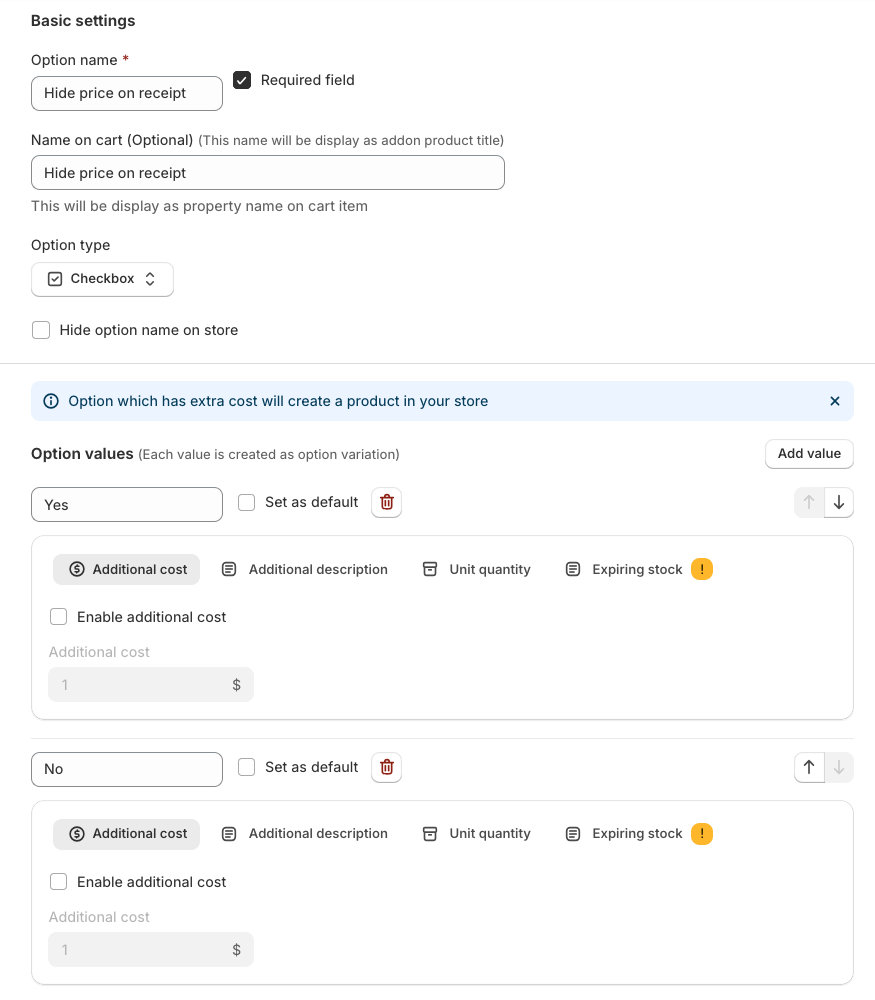Click the info icon in the blue banner
The image size is (875, 1000).
coord(51,401)
